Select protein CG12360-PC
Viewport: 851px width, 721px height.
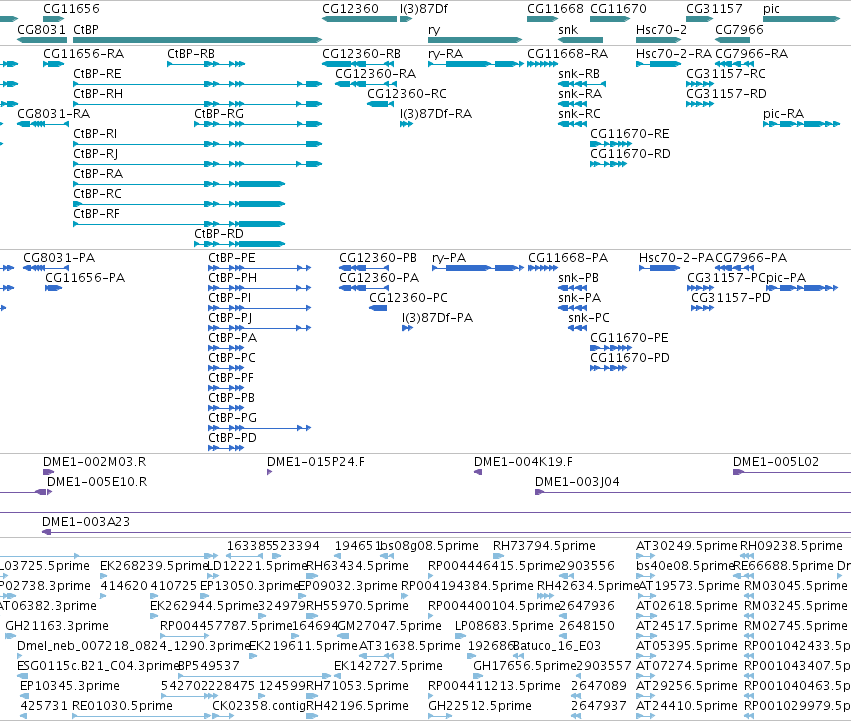coord(378,308)
